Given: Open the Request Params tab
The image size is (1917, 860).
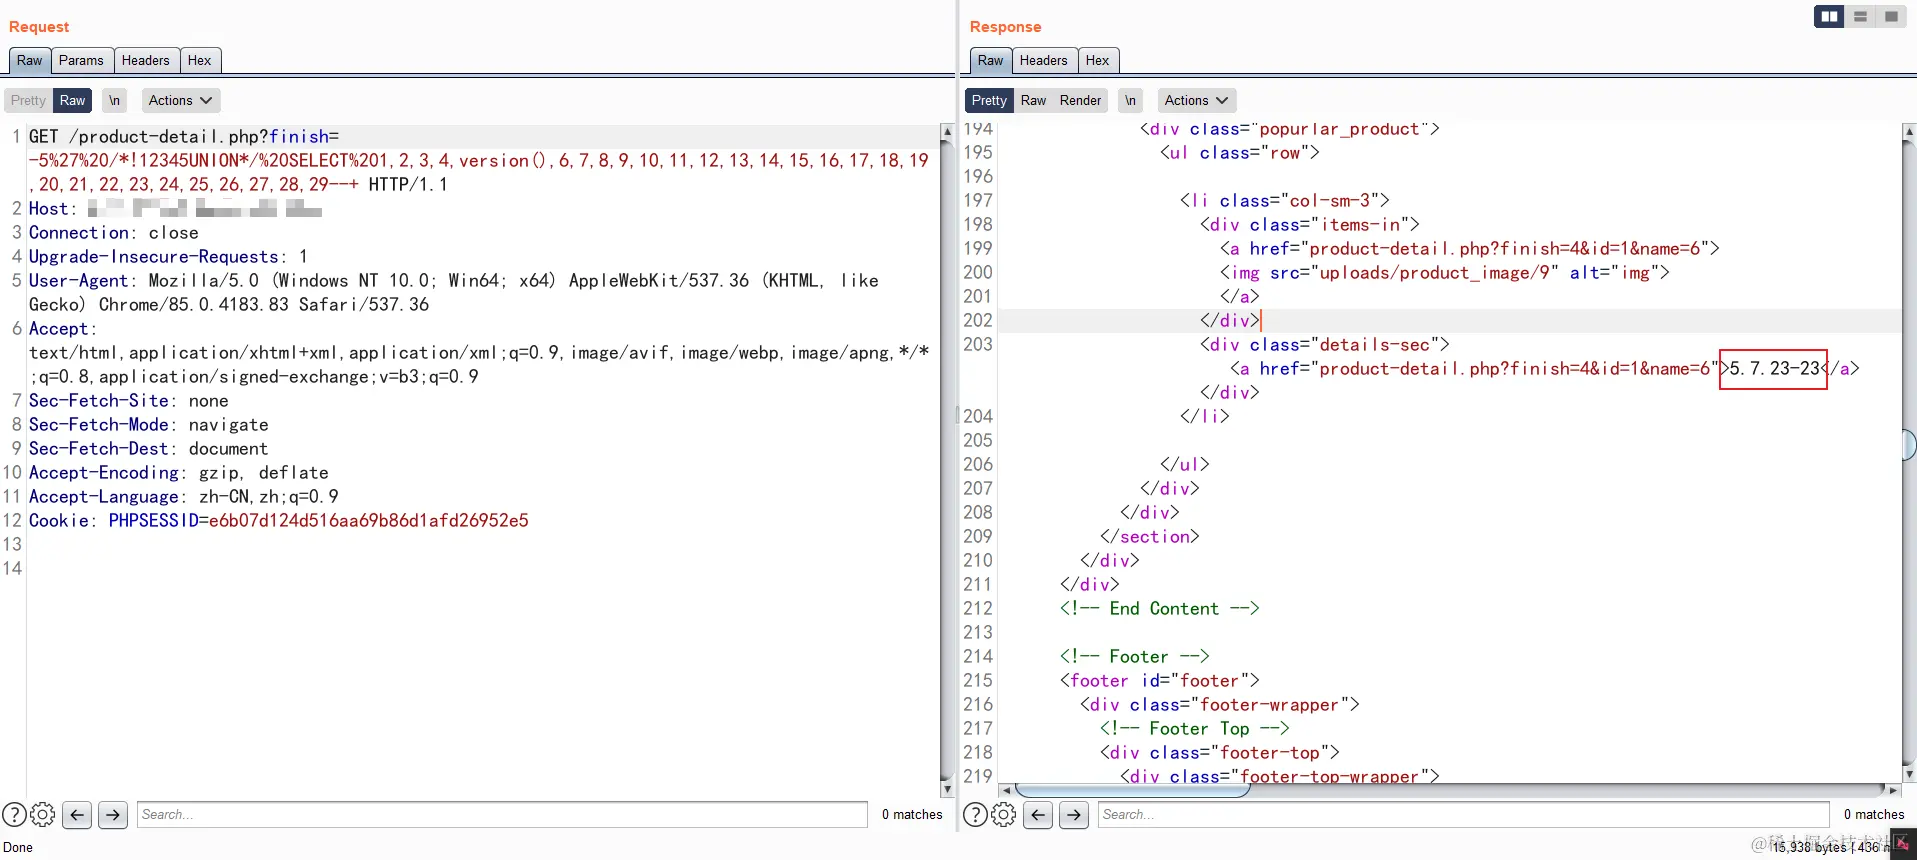Looking at the screenshot, I should (x=81, y=60).
